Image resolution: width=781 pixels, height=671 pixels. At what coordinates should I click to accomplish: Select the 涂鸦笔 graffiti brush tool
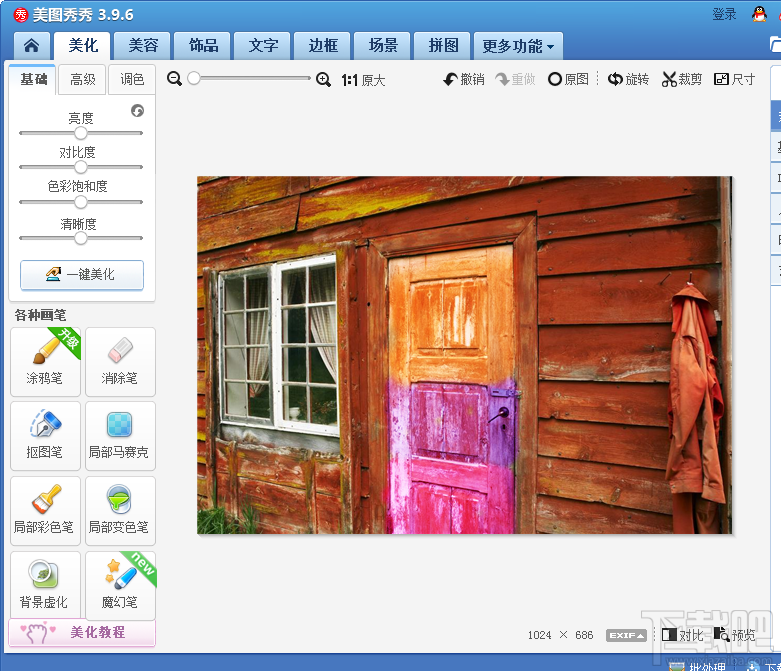click(x=45, y=362)
